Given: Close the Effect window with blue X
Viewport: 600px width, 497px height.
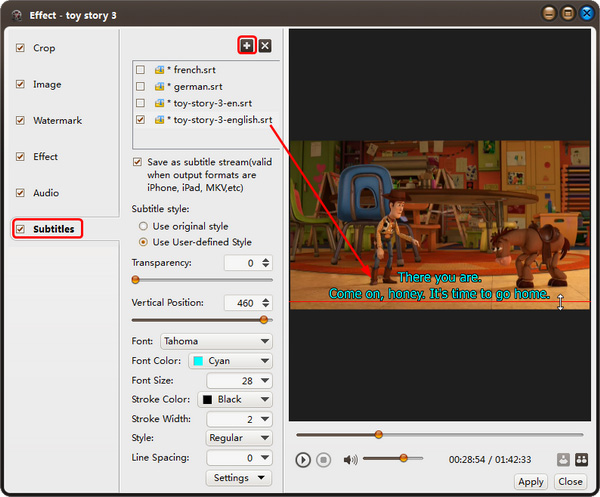Looking at the screenshot, I should [x=587, y=14].
